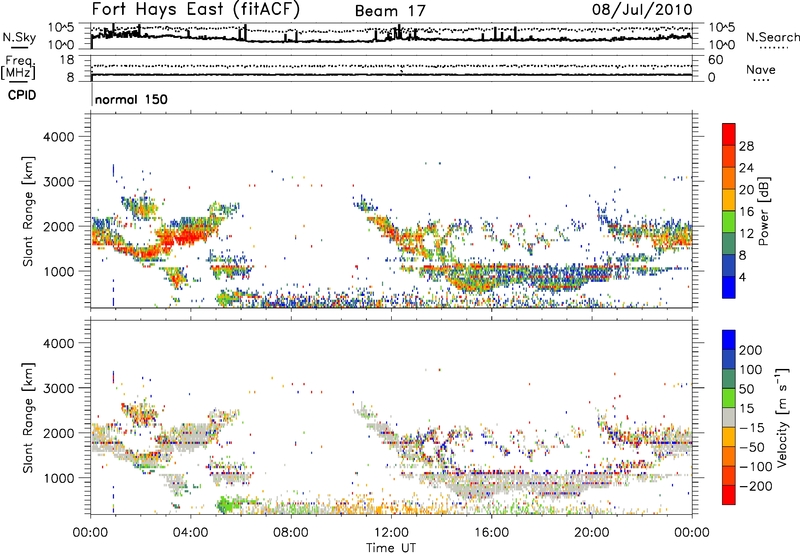Viewport: 800px width, 554px height.
Task: Click the blue top of velocity colorbar
Action: click(x=729, y=340)
